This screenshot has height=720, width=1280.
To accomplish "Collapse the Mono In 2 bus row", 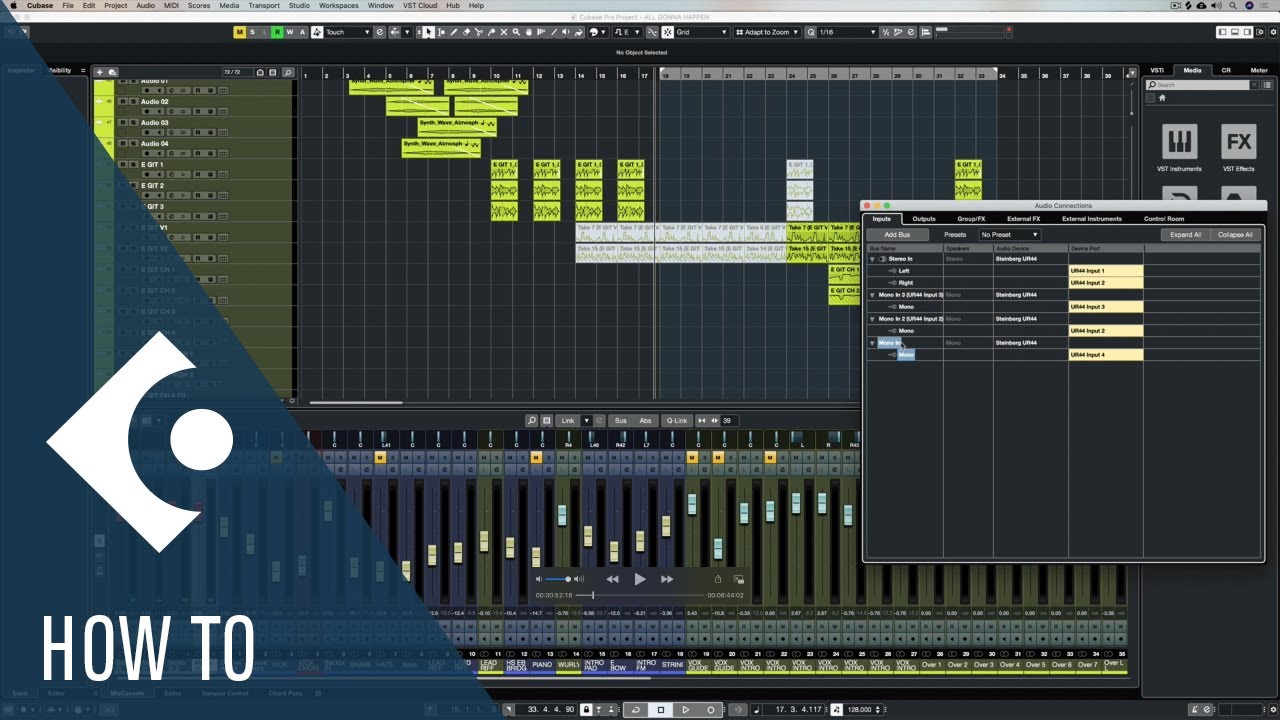I will point(872,319).
